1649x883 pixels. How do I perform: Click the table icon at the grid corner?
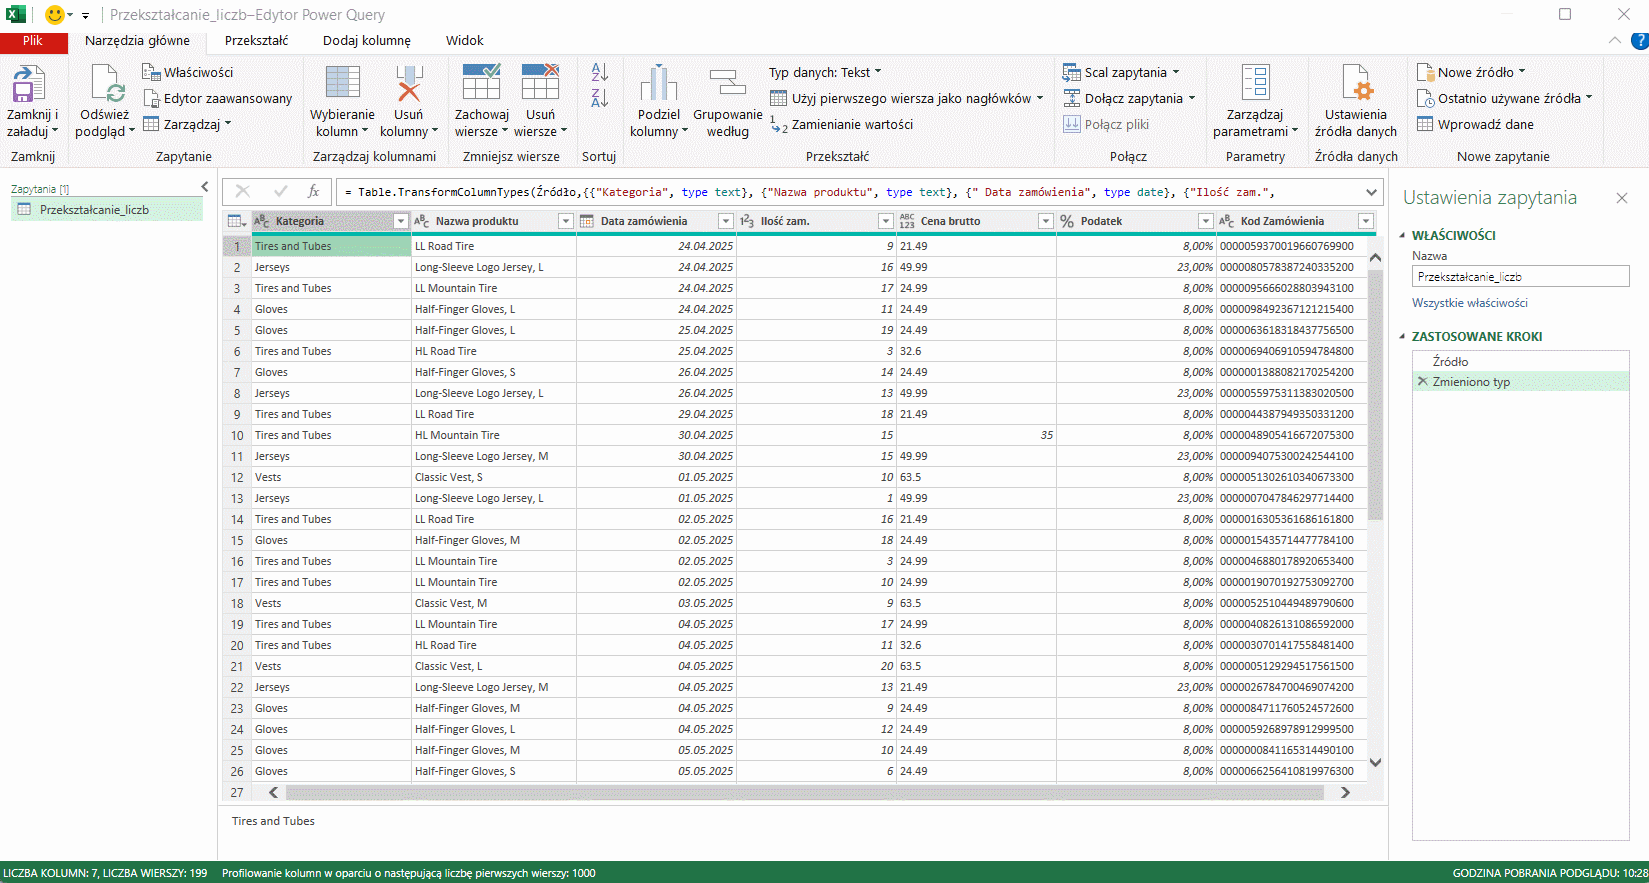[x=236, y=221]
